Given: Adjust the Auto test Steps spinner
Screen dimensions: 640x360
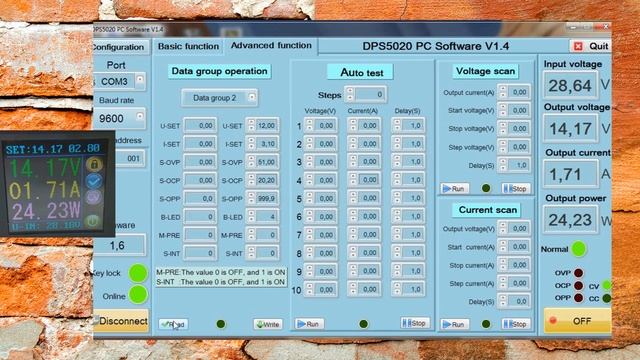Looking at the screenshot, I should pyautogui.click(x=350, y=94).
